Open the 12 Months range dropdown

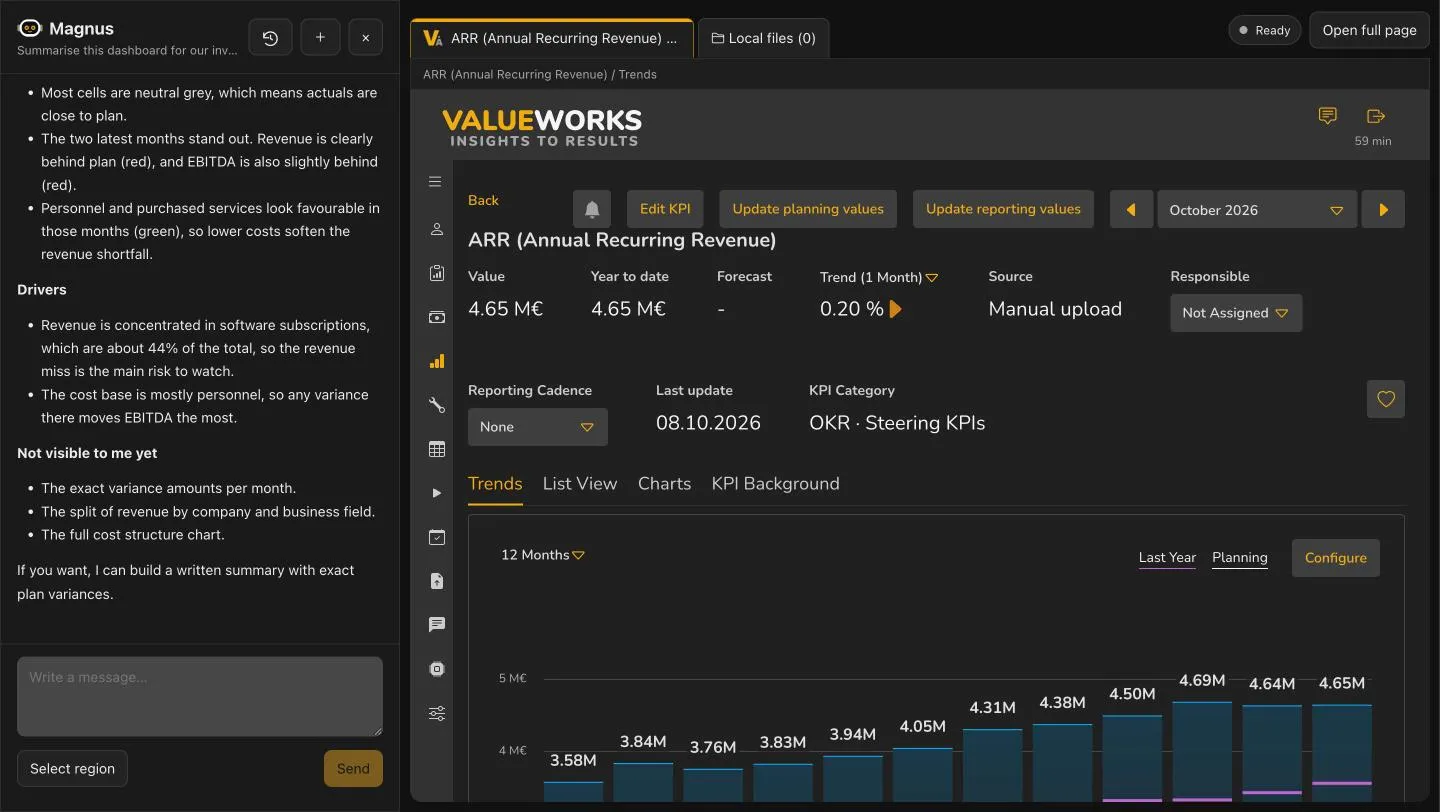542,555
